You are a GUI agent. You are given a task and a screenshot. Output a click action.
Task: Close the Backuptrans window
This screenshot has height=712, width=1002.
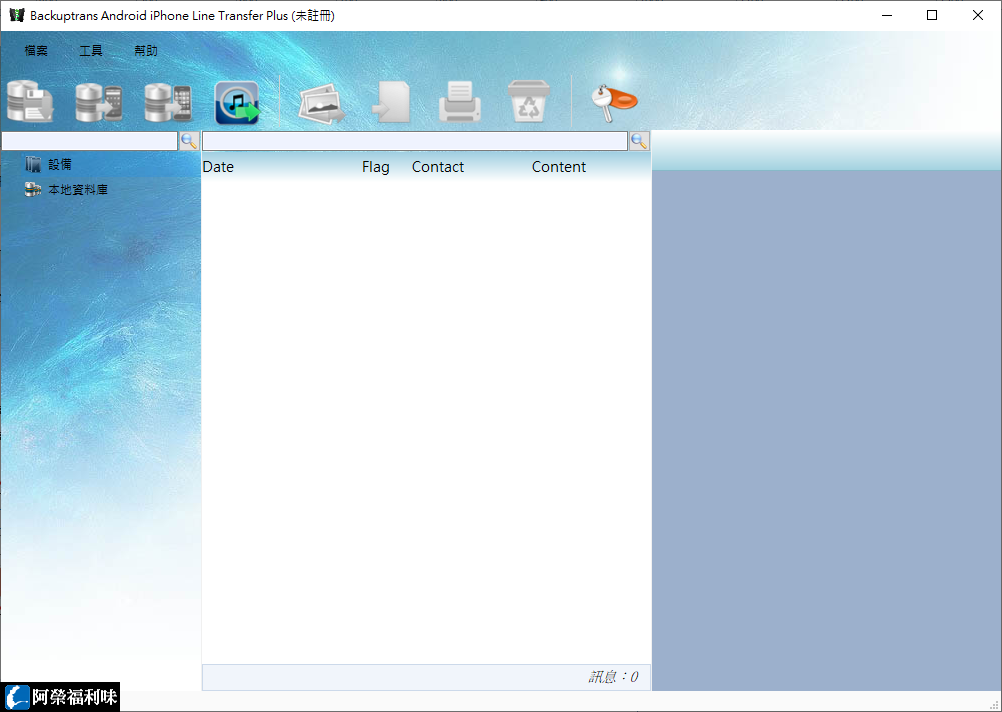tap(978, 15)
